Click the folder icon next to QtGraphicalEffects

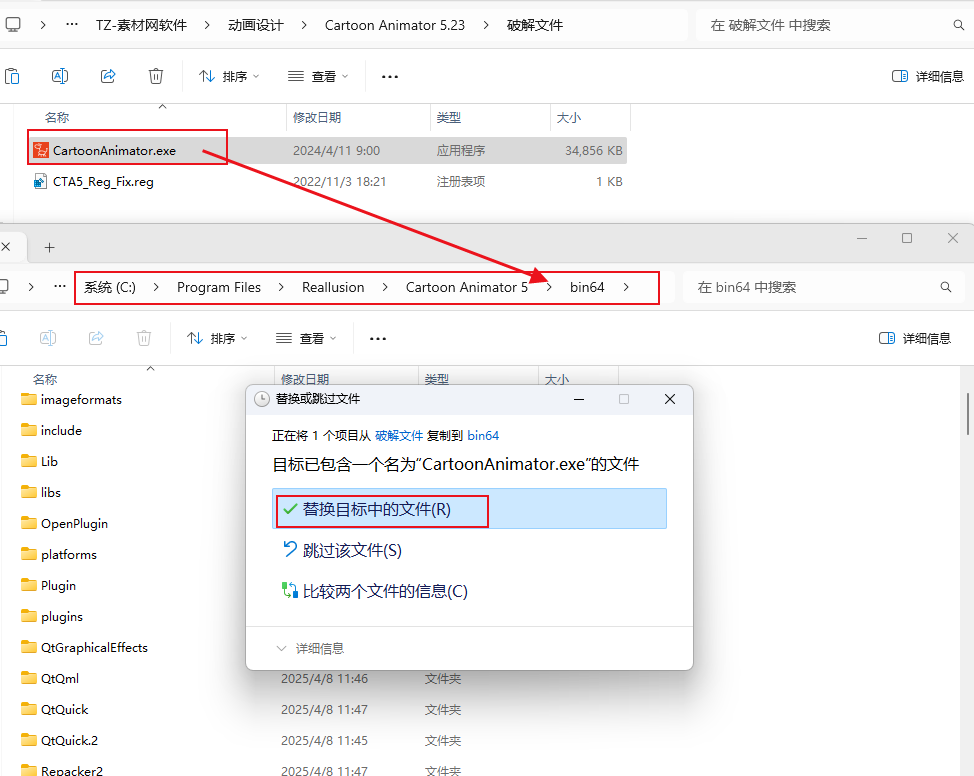(x=29, y=647)
